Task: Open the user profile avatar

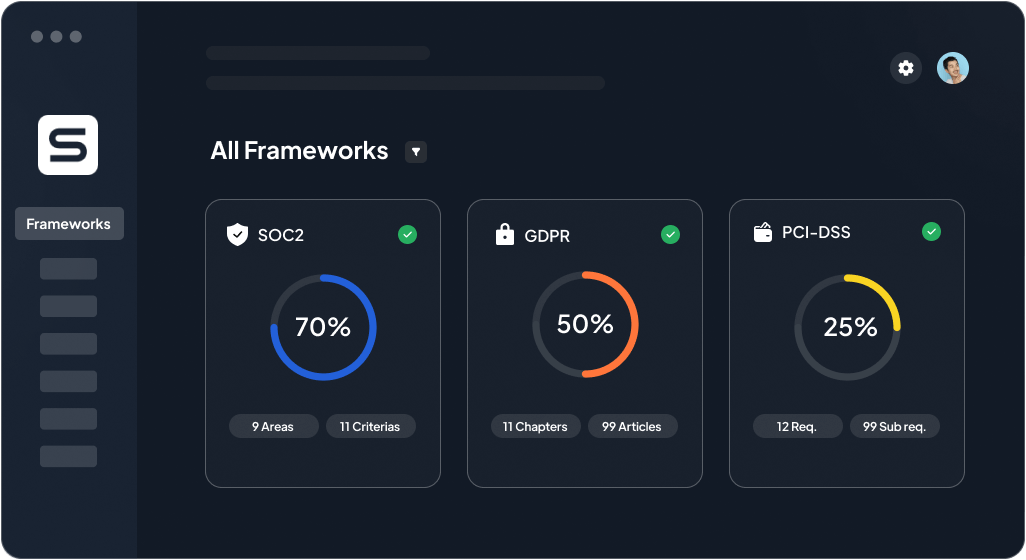Action: pos(952,68)
